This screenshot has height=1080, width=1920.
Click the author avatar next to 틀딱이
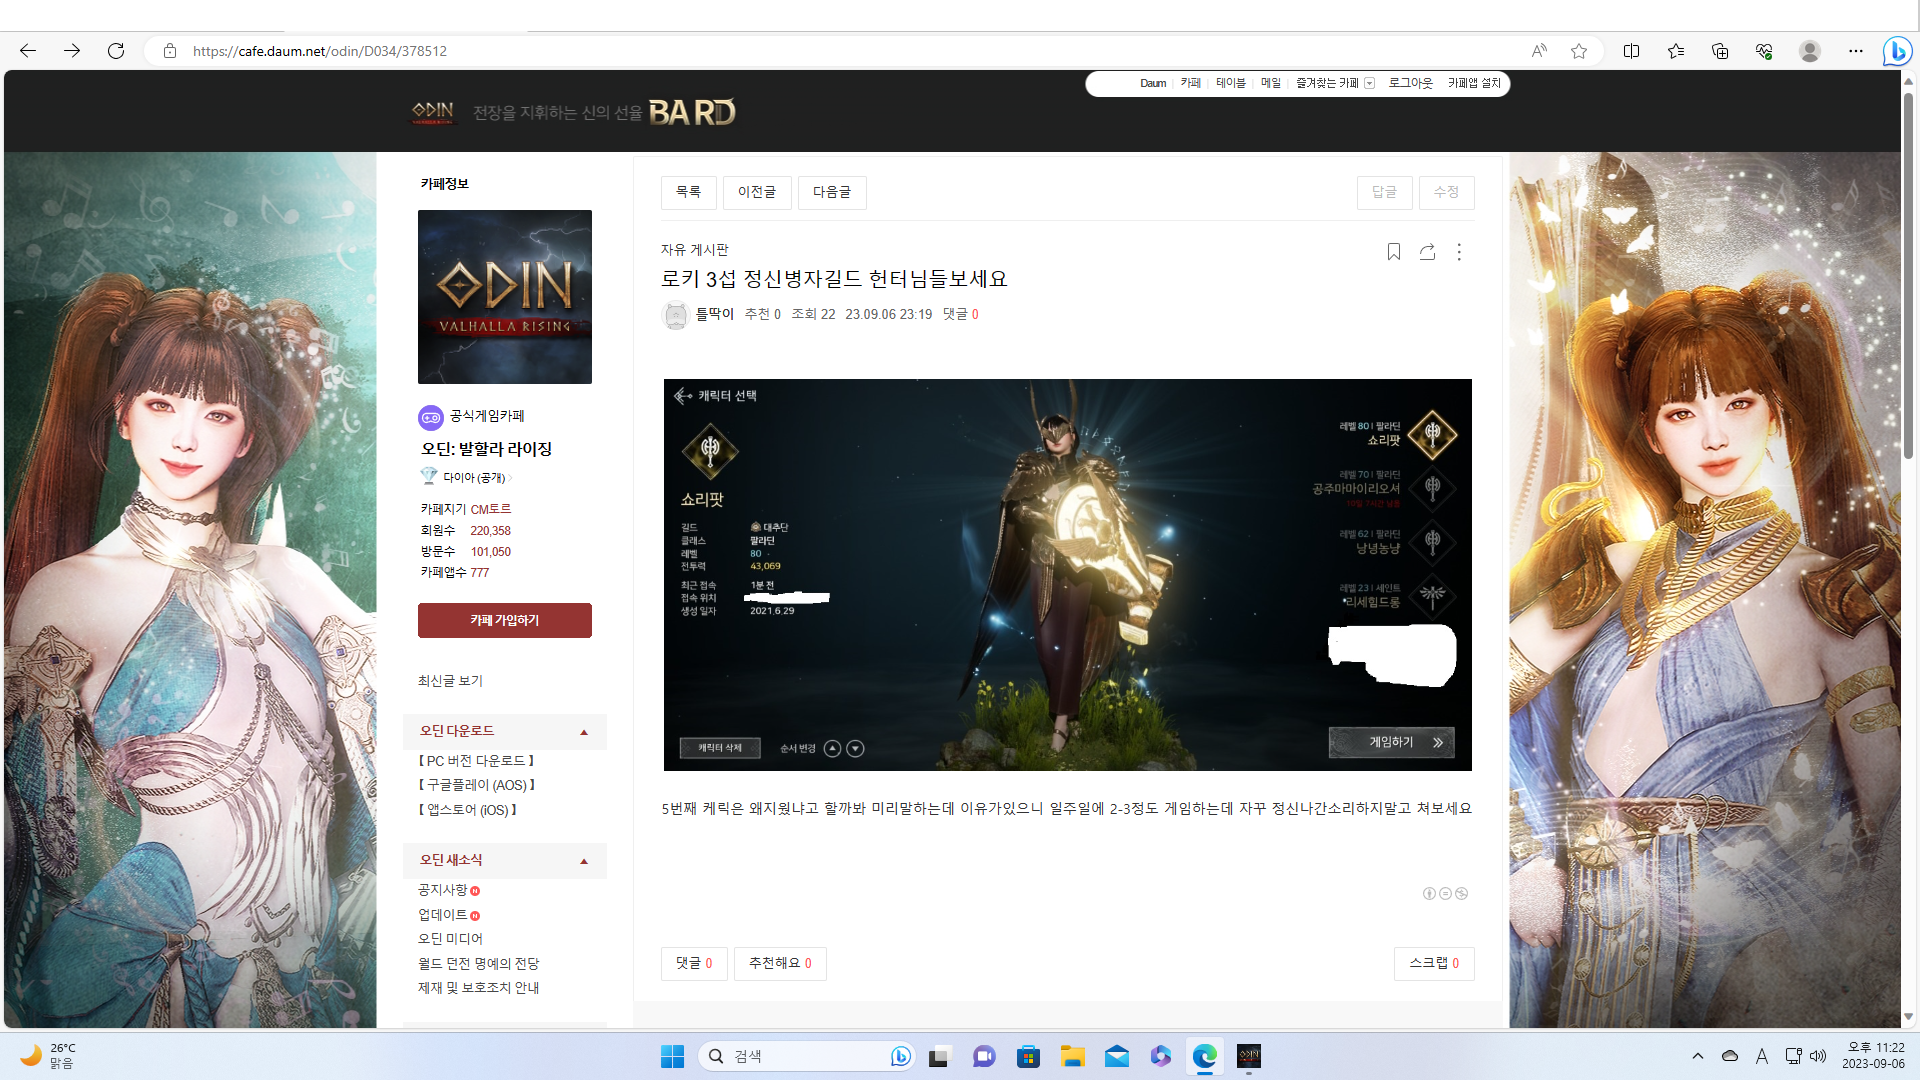click(676, 315)
